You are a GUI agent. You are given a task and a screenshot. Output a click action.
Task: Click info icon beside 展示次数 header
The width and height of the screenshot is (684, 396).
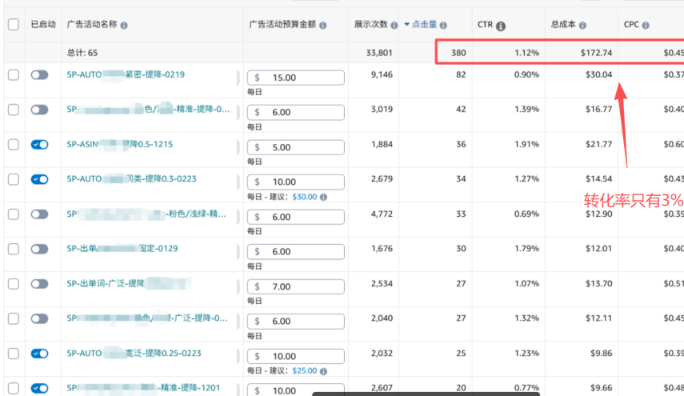(x=394, y=25)
